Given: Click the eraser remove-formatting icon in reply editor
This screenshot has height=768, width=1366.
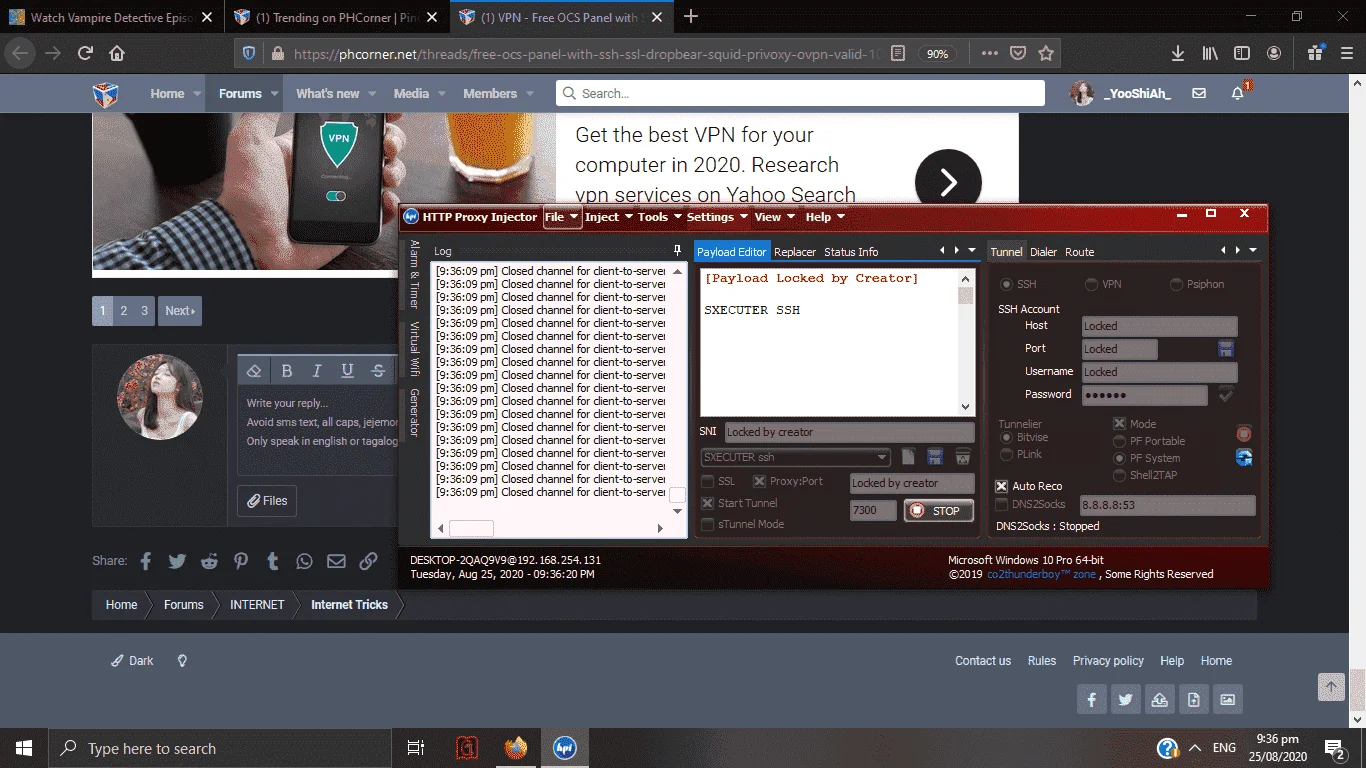Looking at the screenshot, I should (254, 371).
